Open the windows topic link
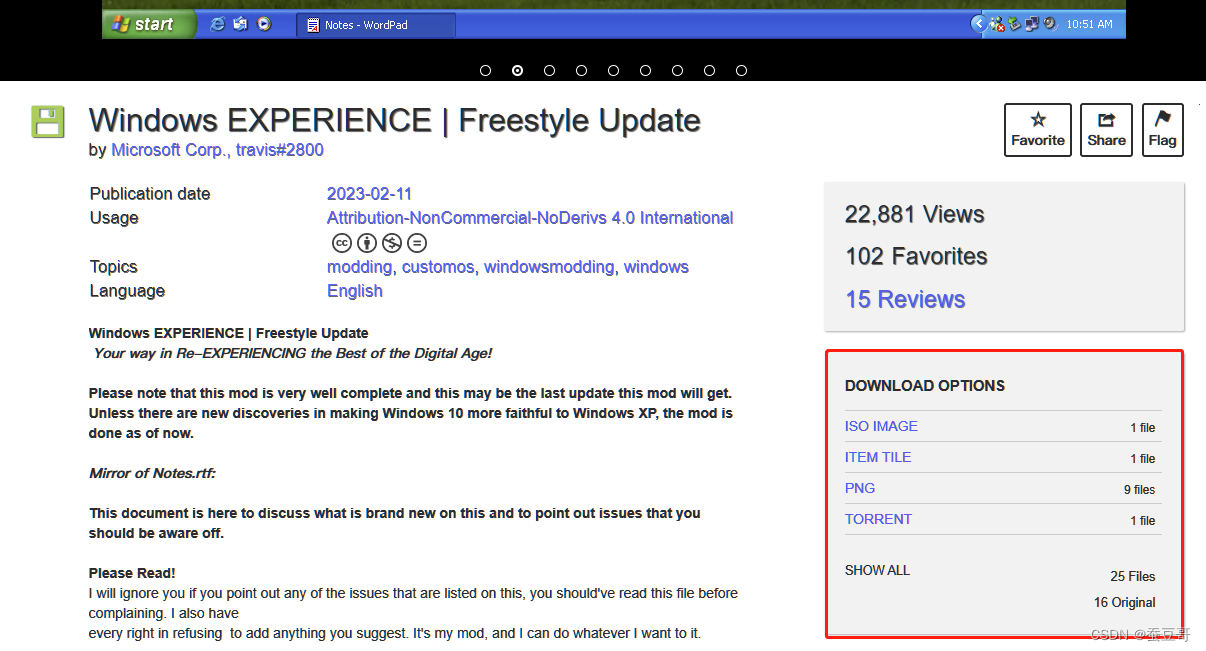Viewport: 1206px width, 651px height. coord(656,267)
